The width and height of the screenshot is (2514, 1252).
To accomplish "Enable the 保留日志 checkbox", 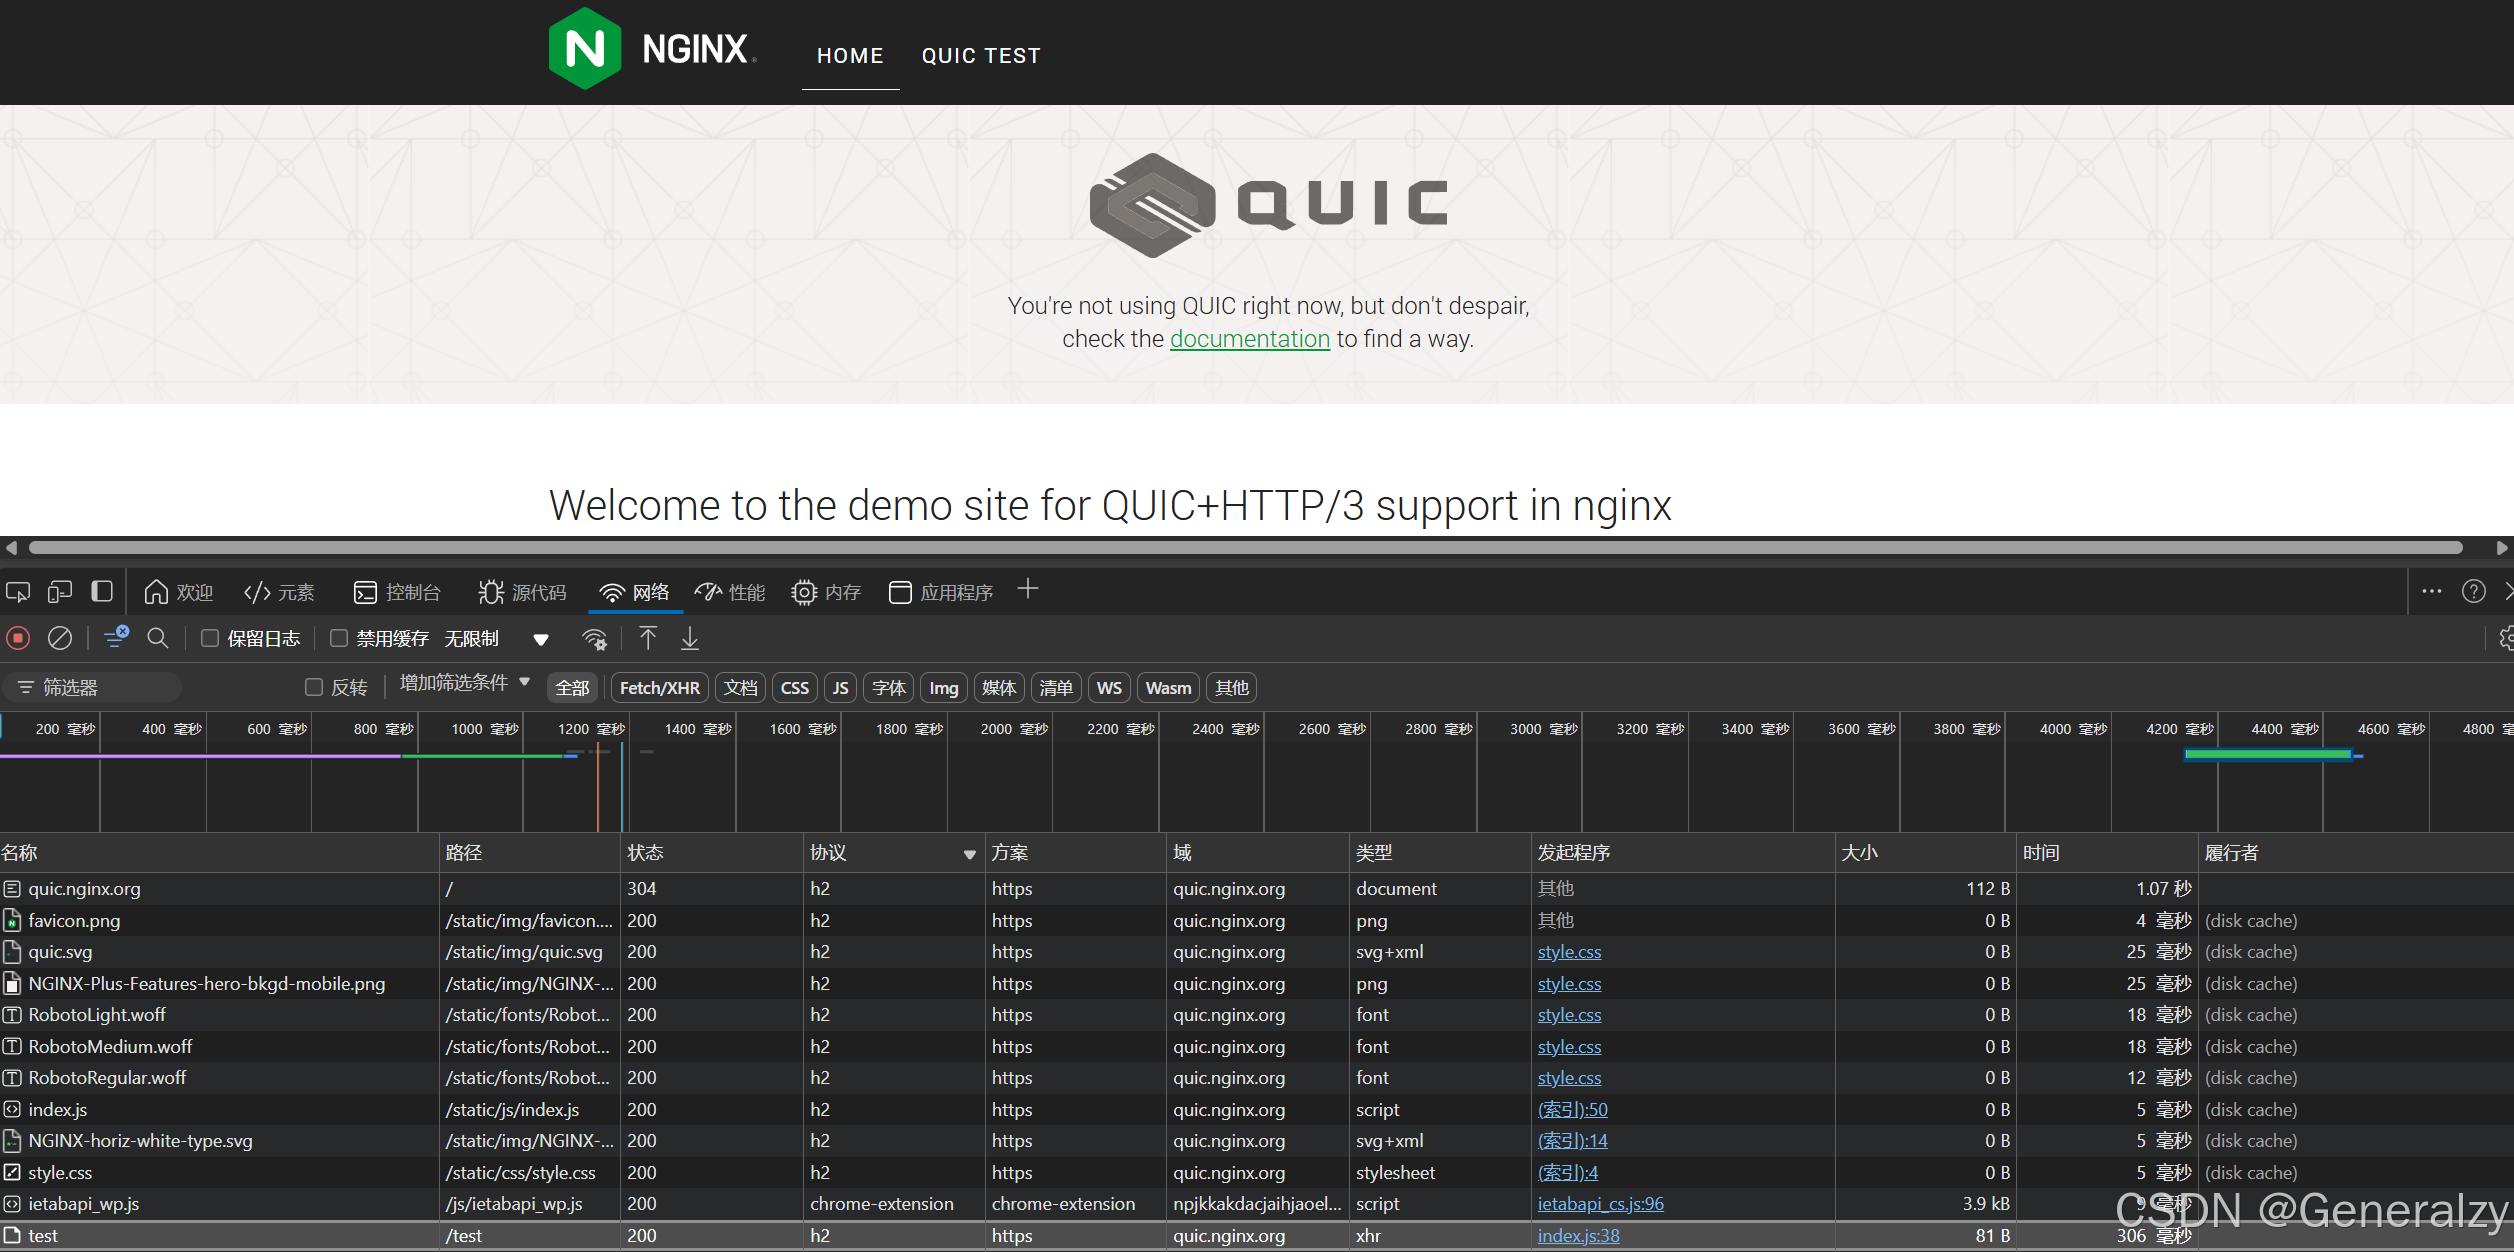I will pyautogui.click(x=210, y=638).
